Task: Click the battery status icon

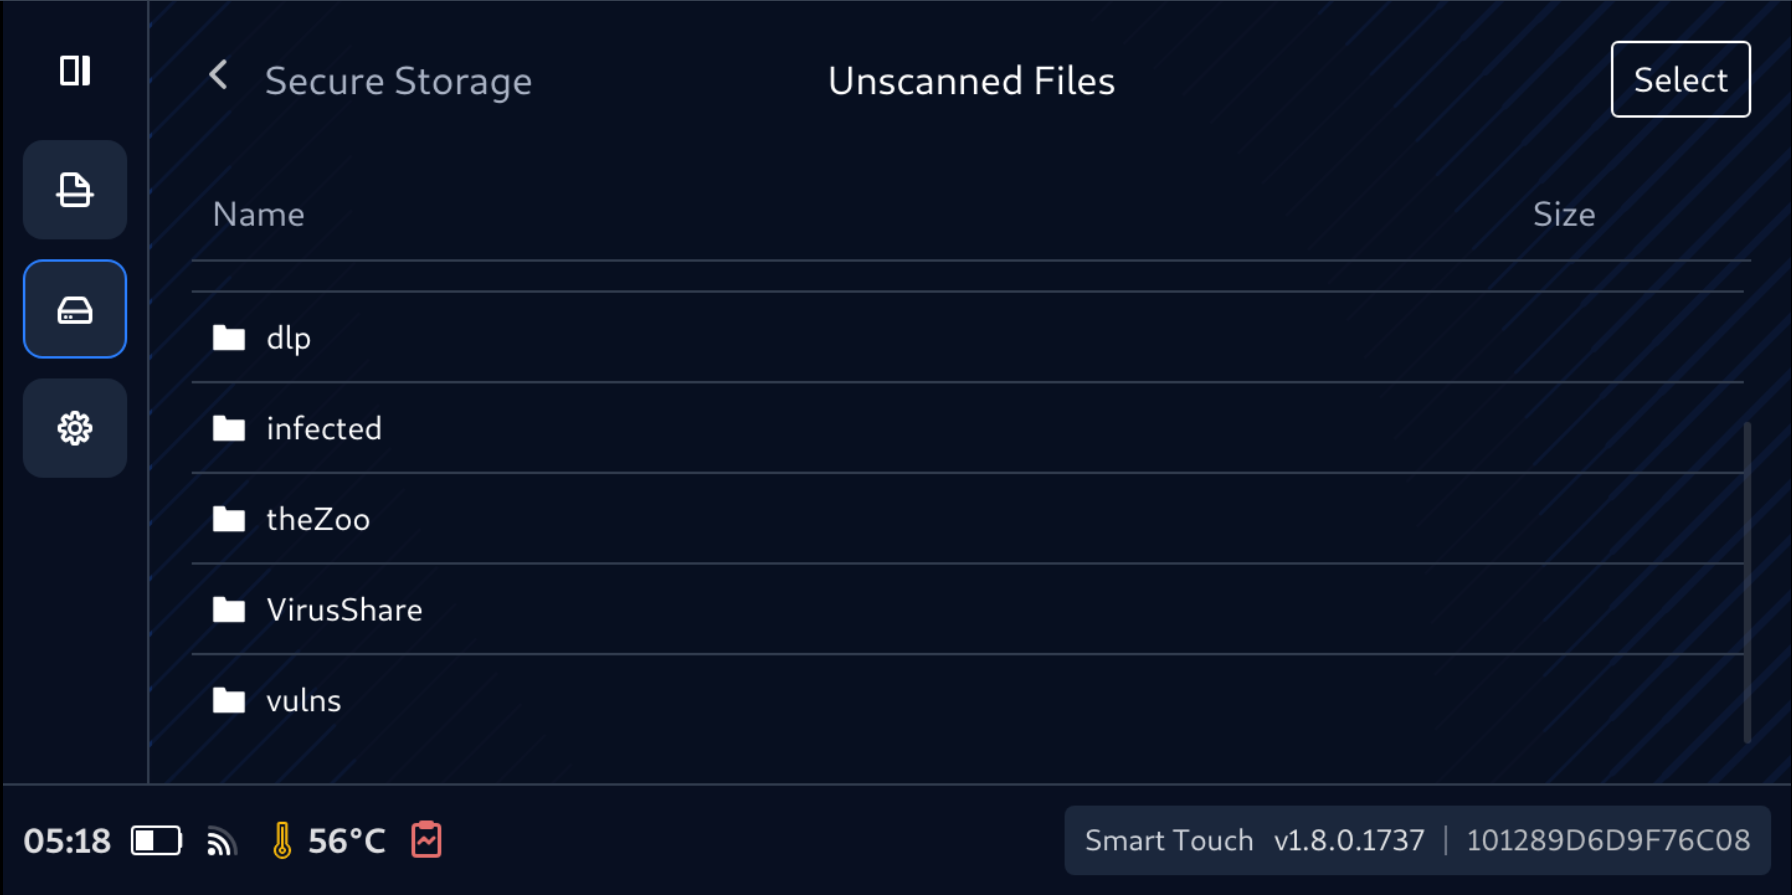Action: click(156, 841)
